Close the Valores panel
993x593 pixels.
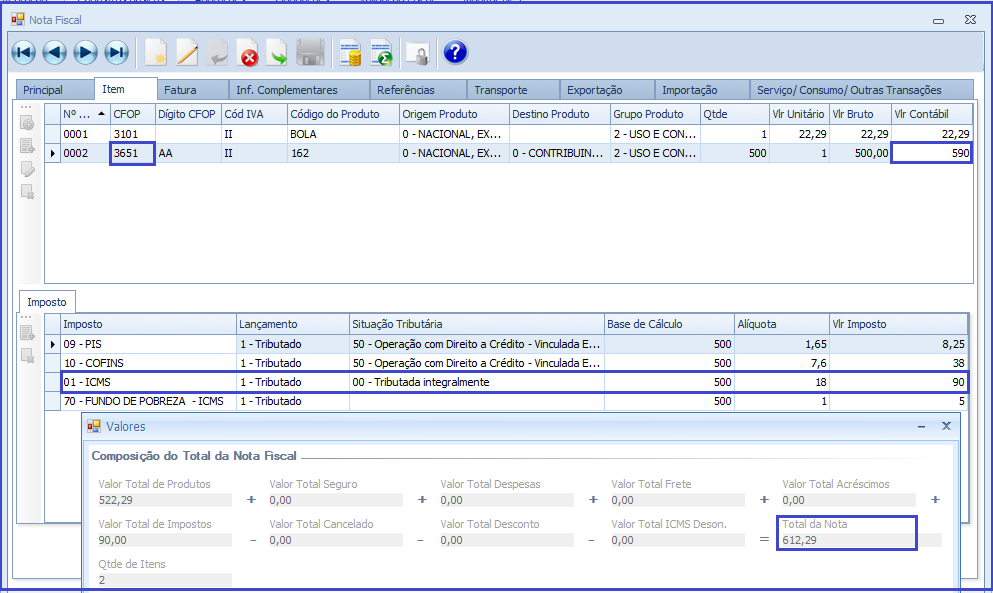click(x=946, y=426)
